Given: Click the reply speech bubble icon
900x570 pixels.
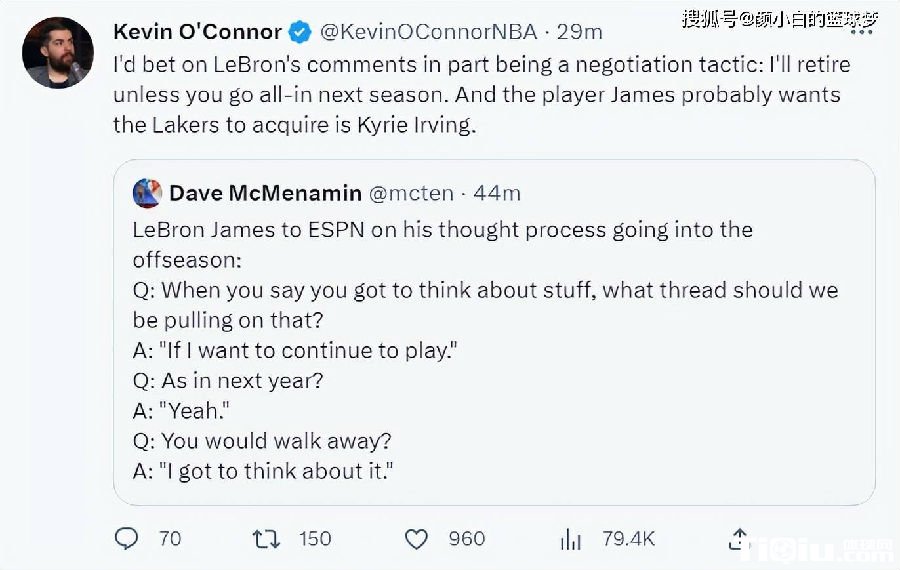Looking at the screenshot, I should 127,538.
